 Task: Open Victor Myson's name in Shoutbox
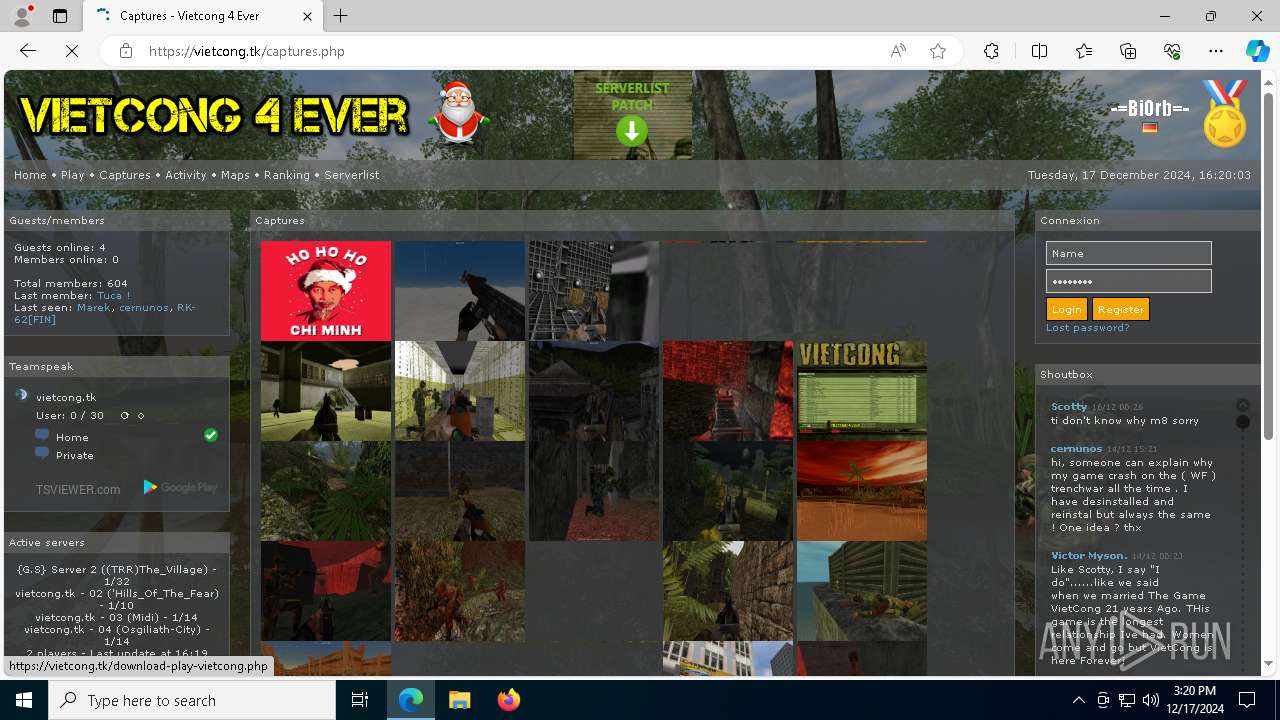(x=1089, y=556)
